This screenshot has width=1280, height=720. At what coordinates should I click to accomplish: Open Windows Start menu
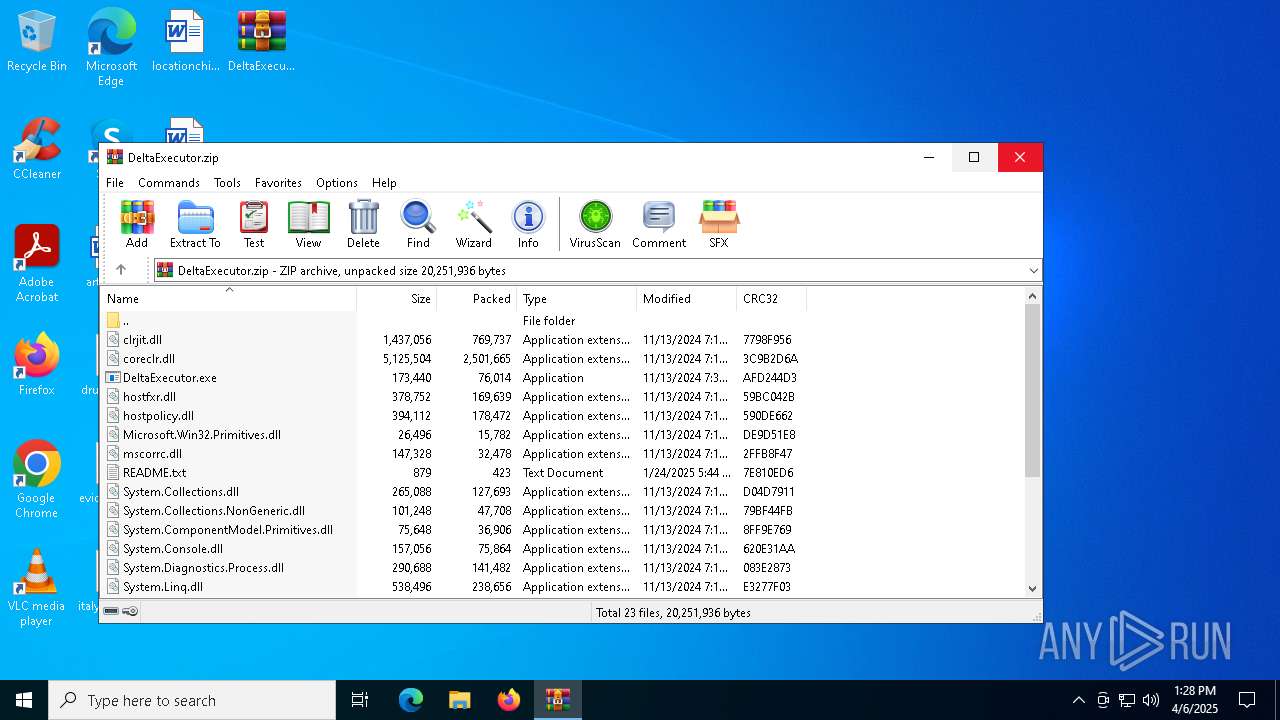[x=24, y=700]
